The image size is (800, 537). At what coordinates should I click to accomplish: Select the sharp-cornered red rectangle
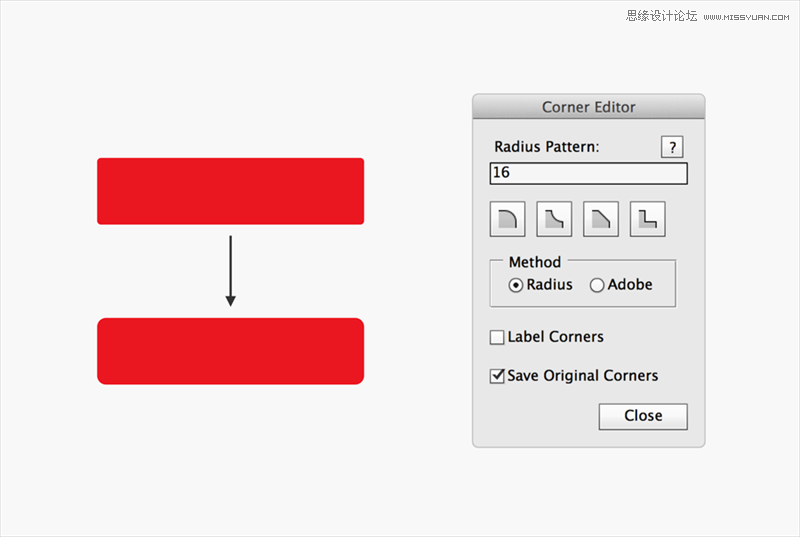pos(231,191)
